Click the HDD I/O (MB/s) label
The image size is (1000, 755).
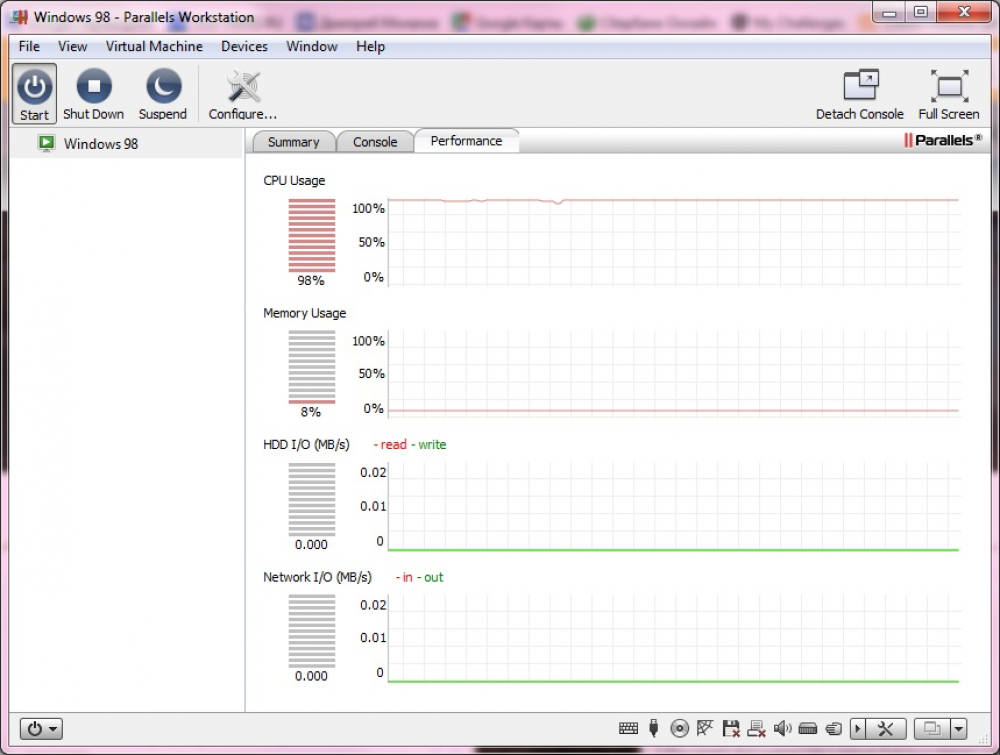click(306, 444)
